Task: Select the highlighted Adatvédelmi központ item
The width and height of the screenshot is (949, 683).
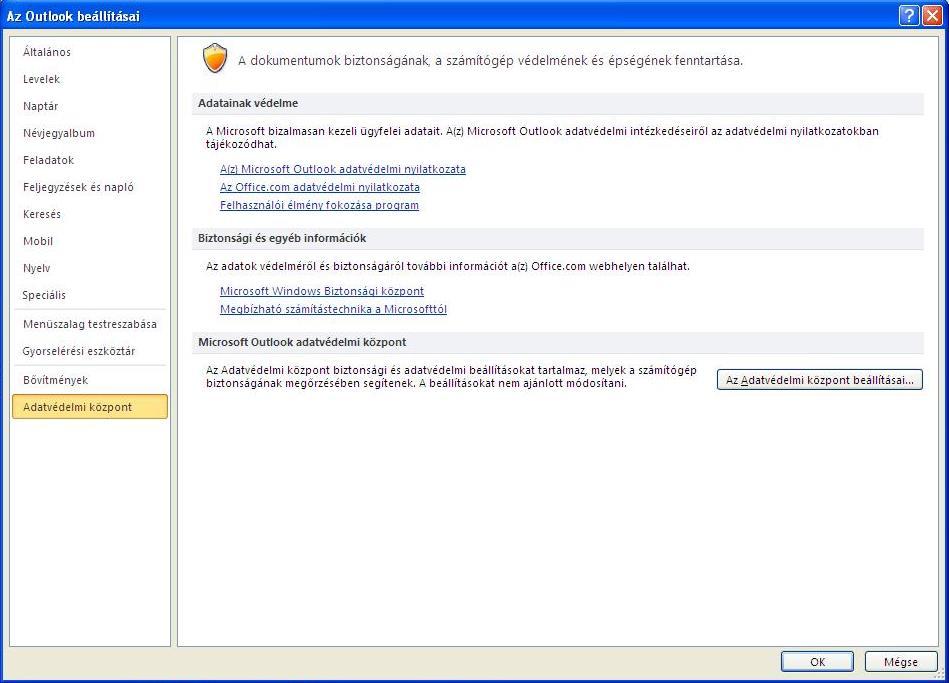Action: click(90, 407)
